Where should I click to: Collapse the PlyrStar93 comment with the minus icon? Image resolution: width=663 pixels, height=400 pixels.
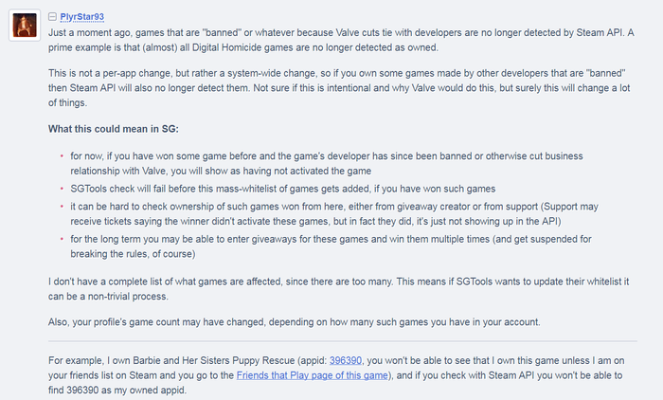53,17
